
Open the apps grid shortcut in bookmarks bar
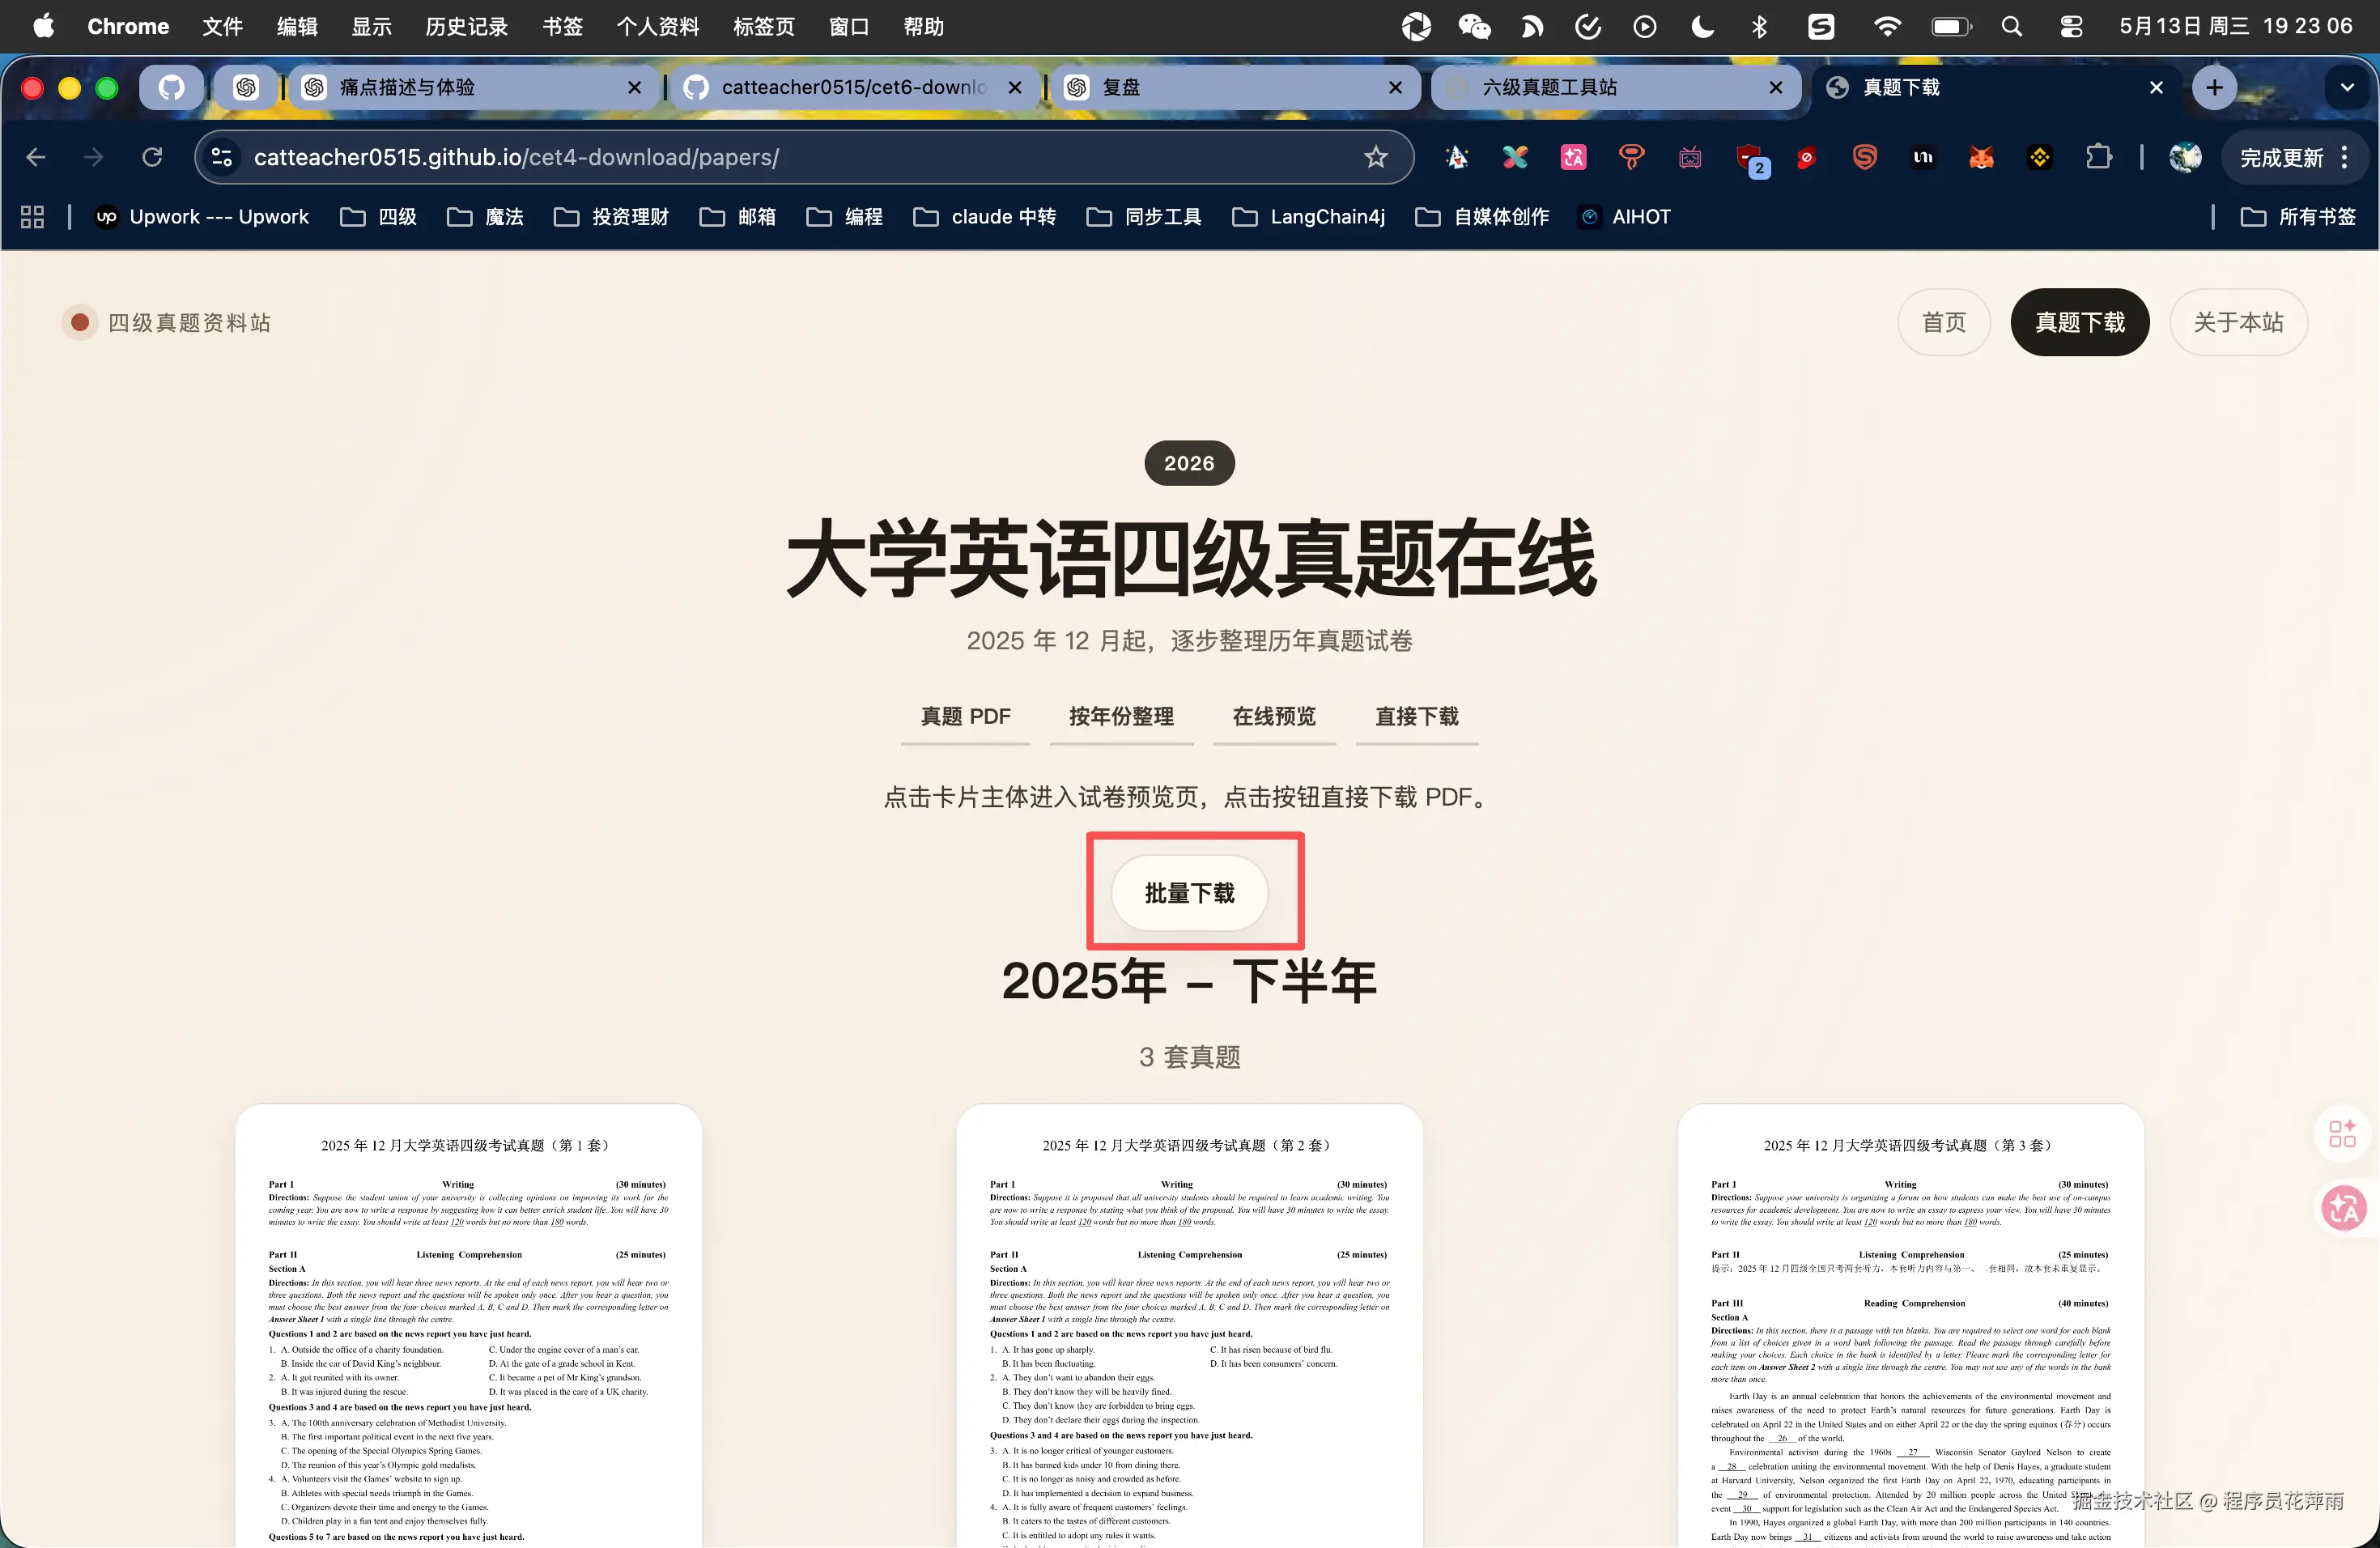point(32,217)
